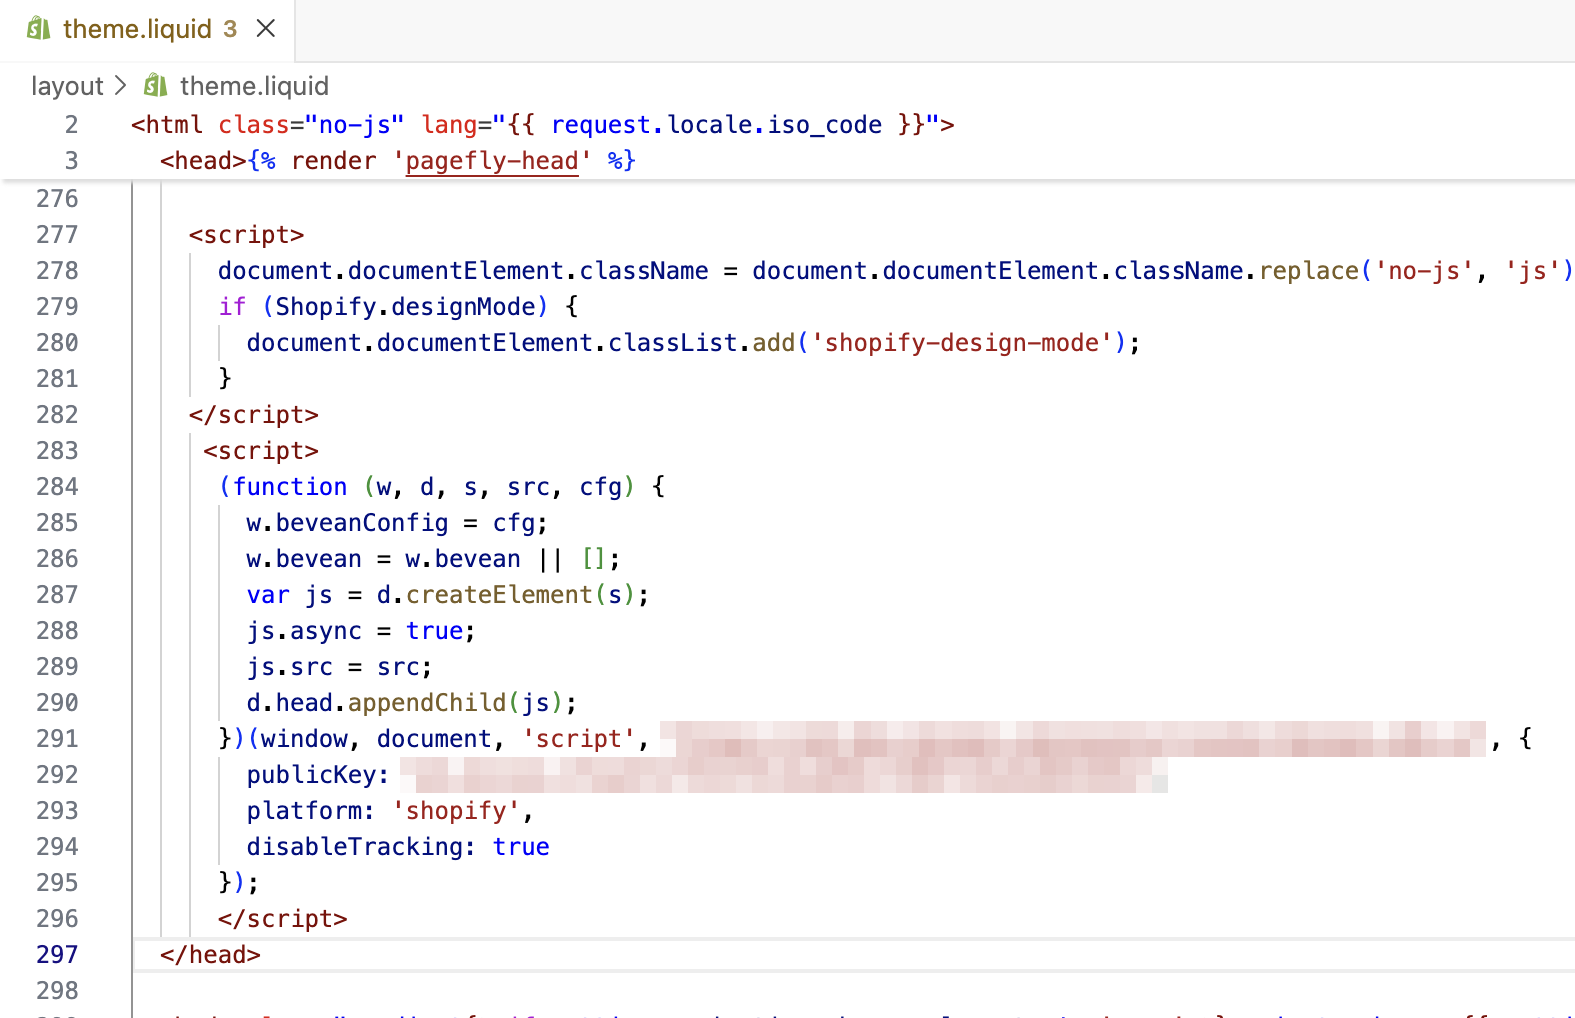This screenshot has width=1575, height=1018.
Task: Click the Shopify icon on theme.liquid tab
Action: click(x=38, y=29)
